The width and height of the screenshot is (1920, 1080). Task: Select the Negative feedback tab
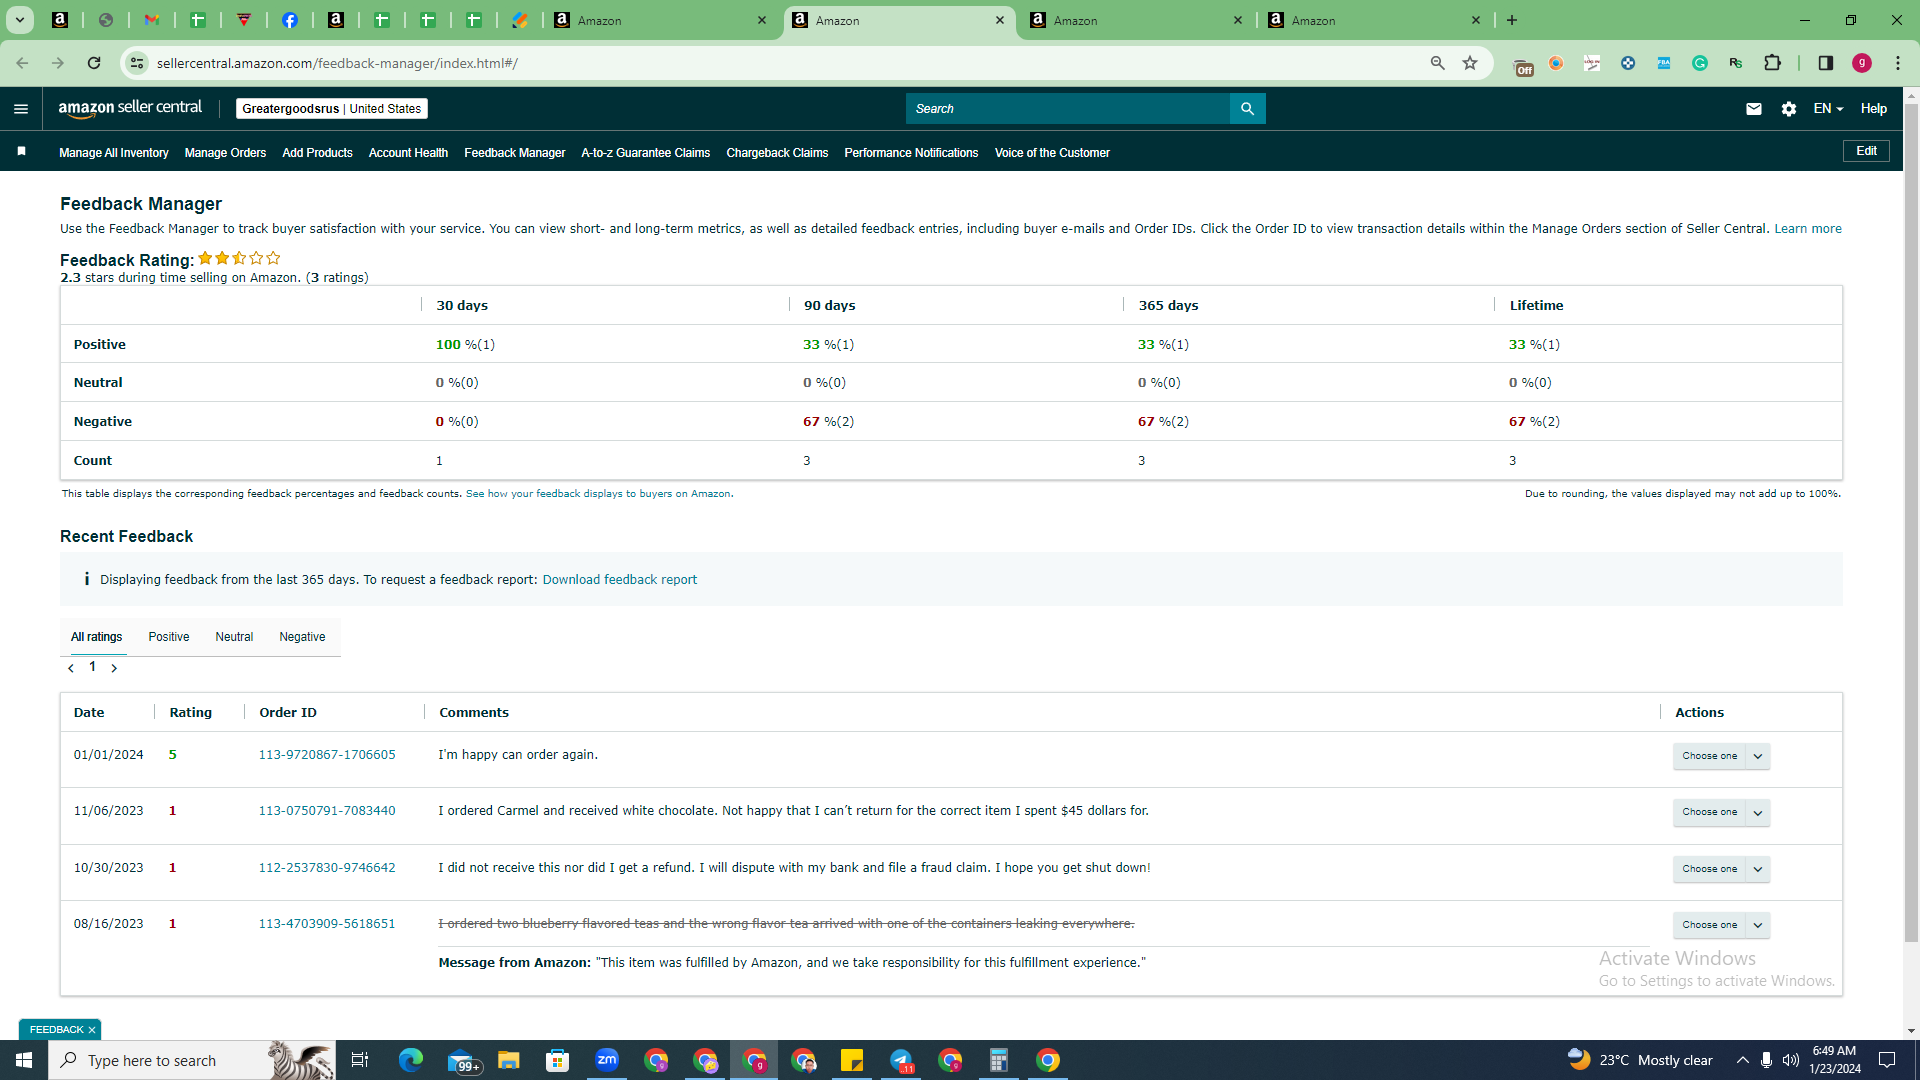click(302, 637)
